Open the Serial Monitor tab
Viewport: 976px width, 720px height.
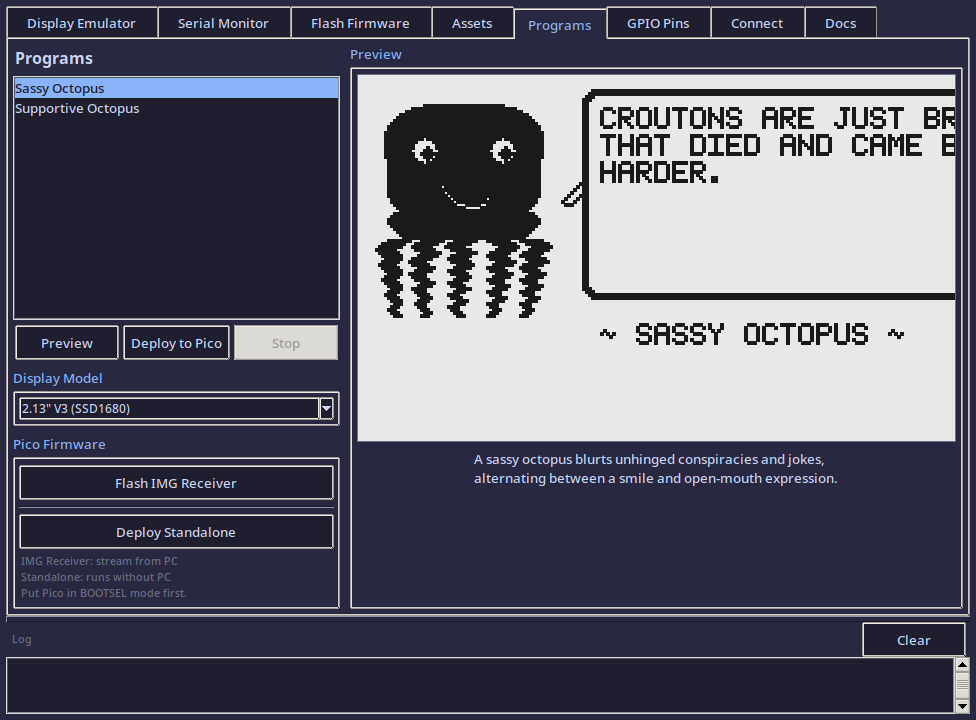223,23
